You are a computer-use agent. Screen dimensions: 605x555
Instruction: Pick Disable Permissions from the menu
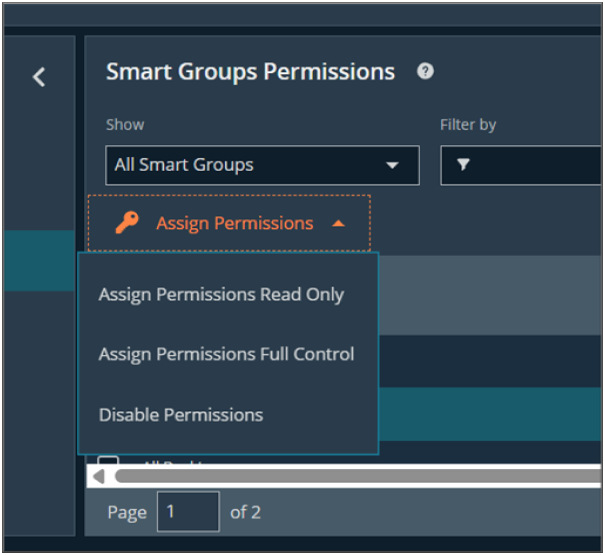(x=181, y=414)
